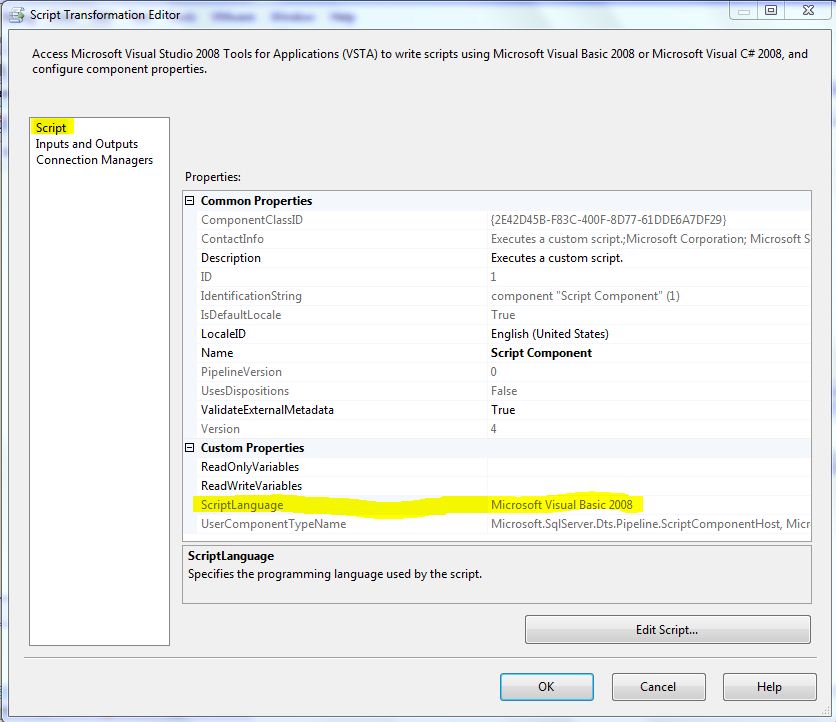Screen dimensions: 836x722
Task: Open Inputs and Outputs page
Action: pyautogui.click(x=87, y=144)
